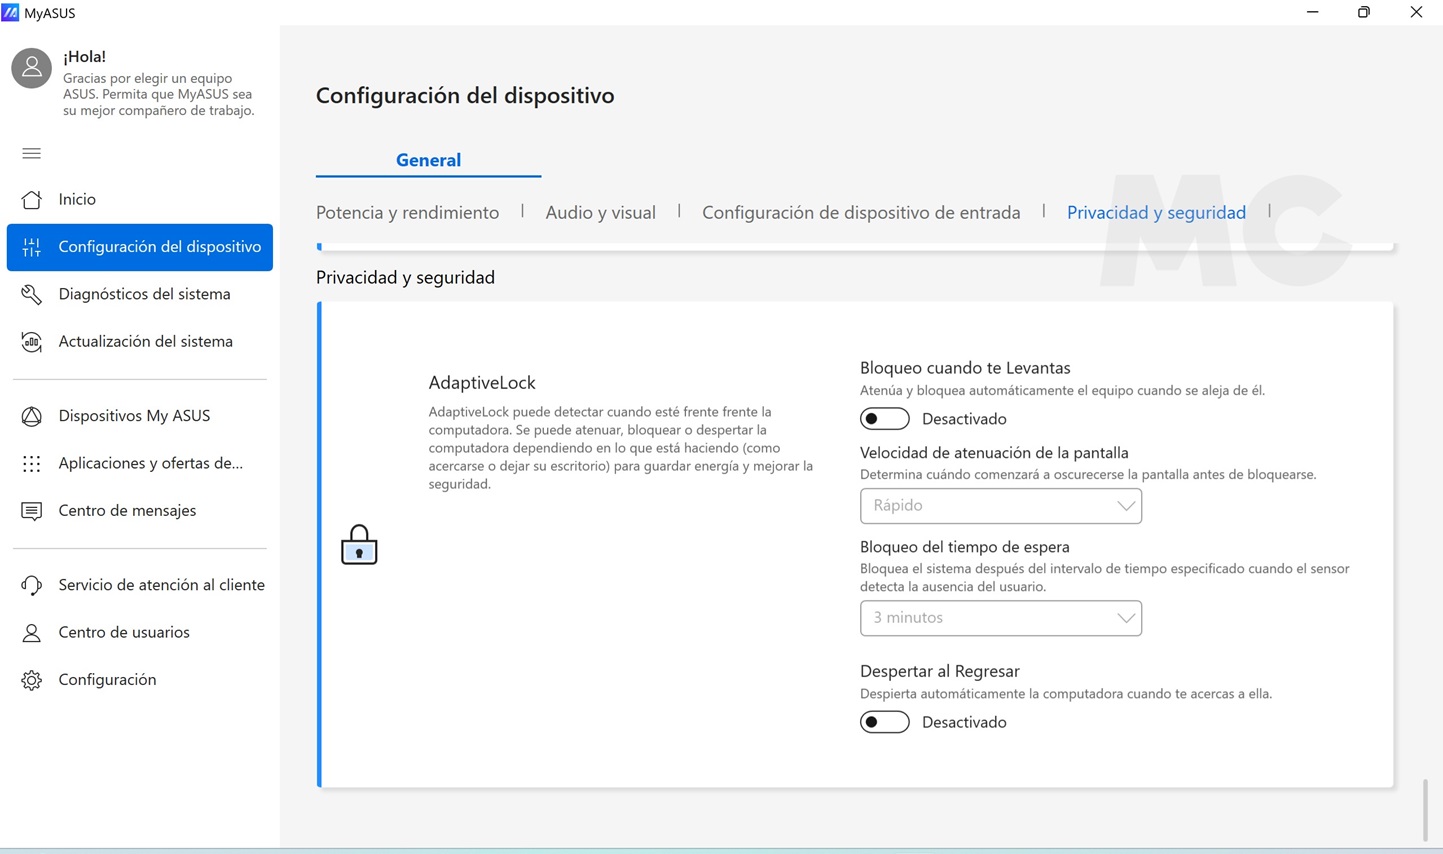
Task: Click the Inicio home icon
Action: point(32,199)
